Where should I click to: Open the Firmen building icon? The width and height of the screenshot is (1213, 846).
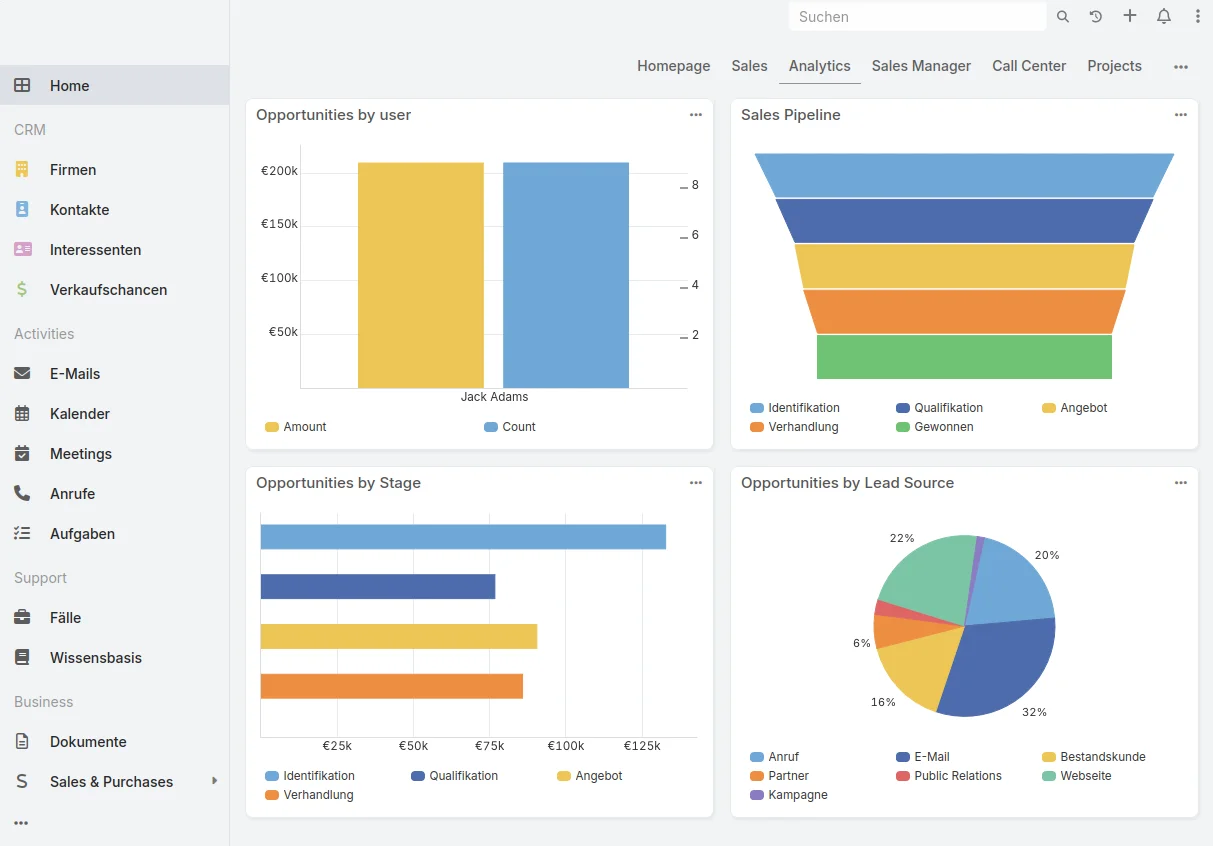pyautogui.click(x=22, y=170)
